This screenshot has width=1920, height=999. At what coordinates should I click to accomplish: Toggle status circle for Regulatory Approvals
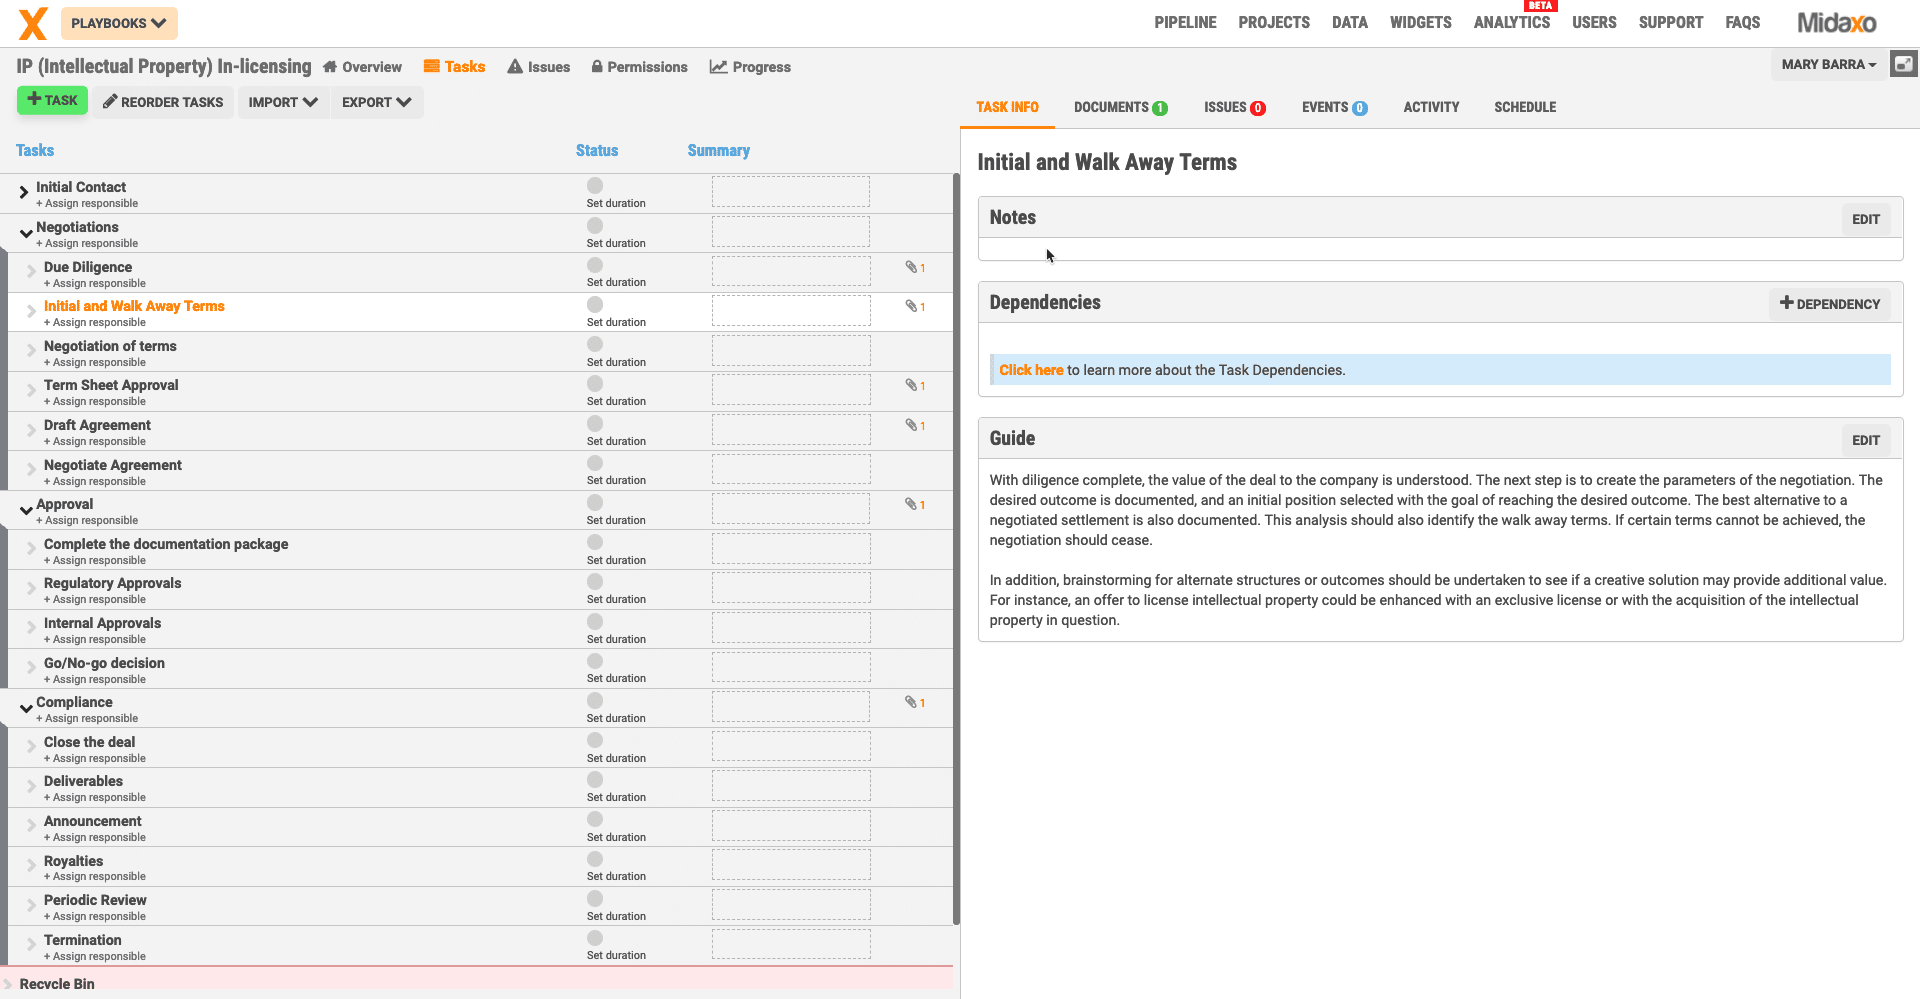pyautogui.click(x=595, y=581)
